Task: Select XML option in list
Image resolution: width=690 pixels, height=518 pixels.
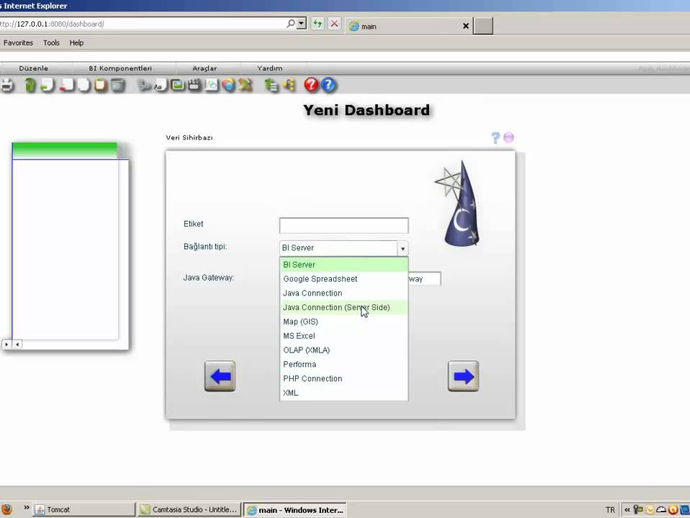Action: (x=344, y=393)
